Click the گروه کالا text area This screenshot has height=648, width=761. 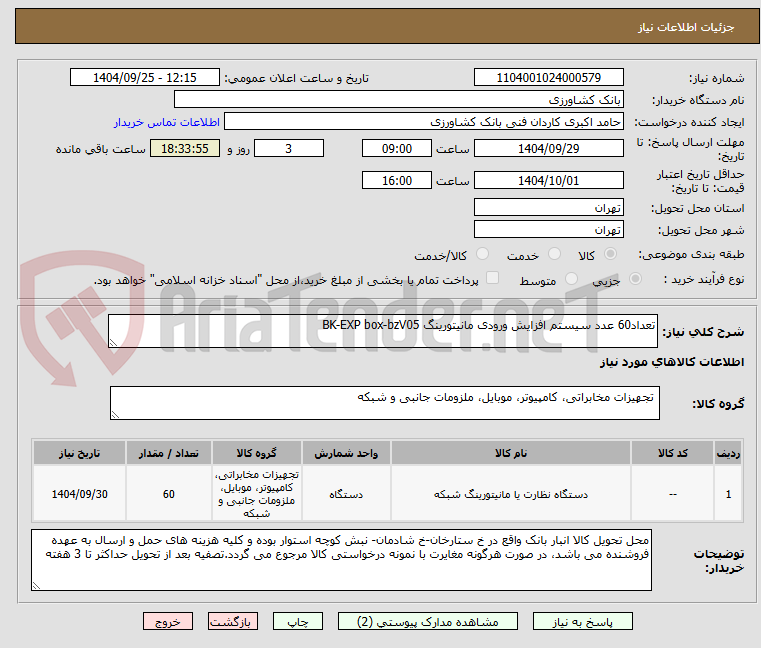[385, 403]
